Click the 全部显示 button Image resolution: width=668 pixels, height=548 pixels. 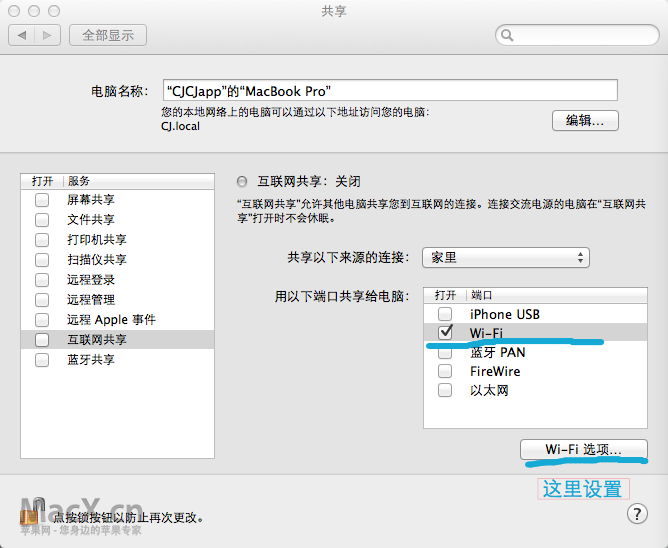click(108, 35)
